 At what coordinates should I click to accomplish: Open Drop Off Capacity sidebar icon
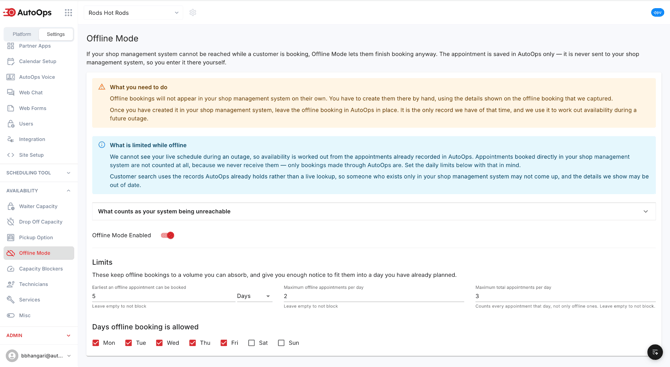click(x=11, y=222)
